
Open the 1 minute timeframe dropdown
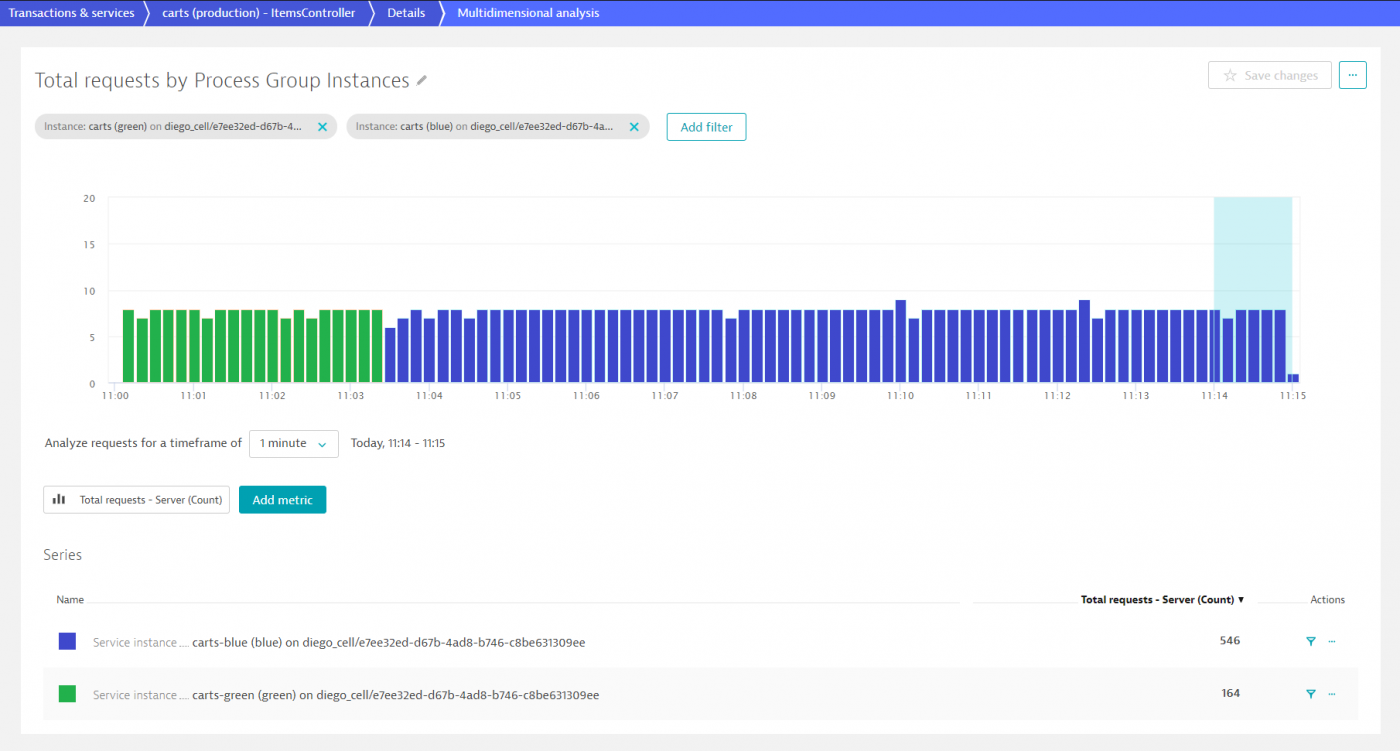coord(293,443)
